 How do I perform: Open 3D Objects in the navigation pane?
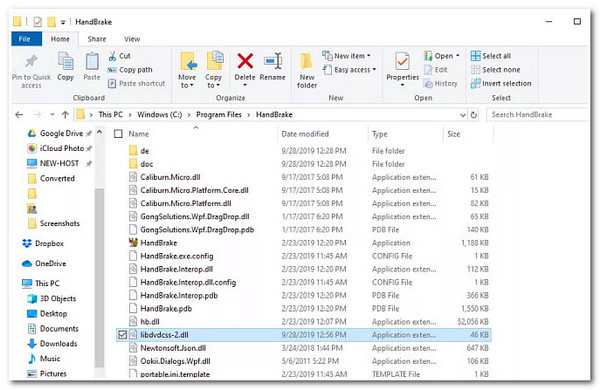click(x=52, y=299)
